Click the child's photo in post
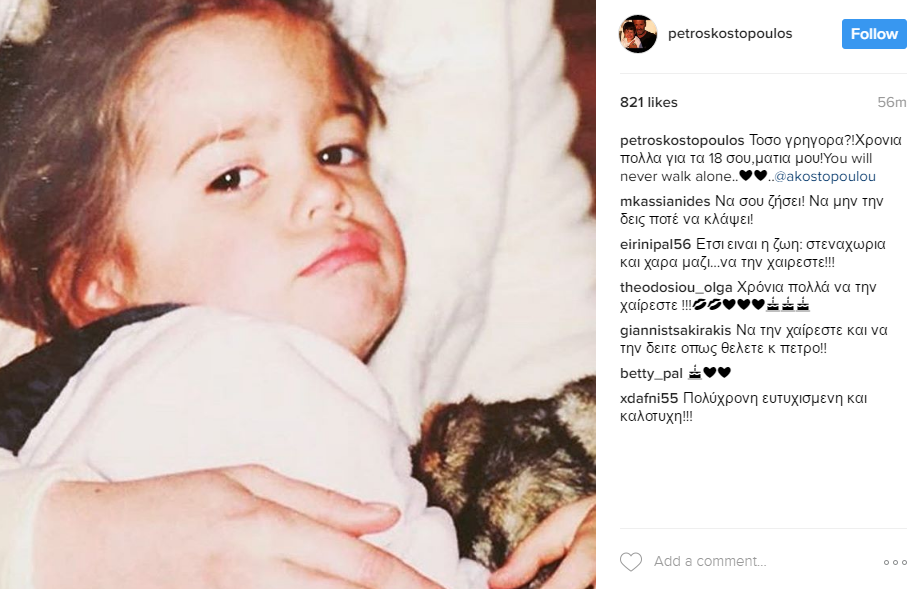Viewport: 923px width, 589px height. [298, 294]
